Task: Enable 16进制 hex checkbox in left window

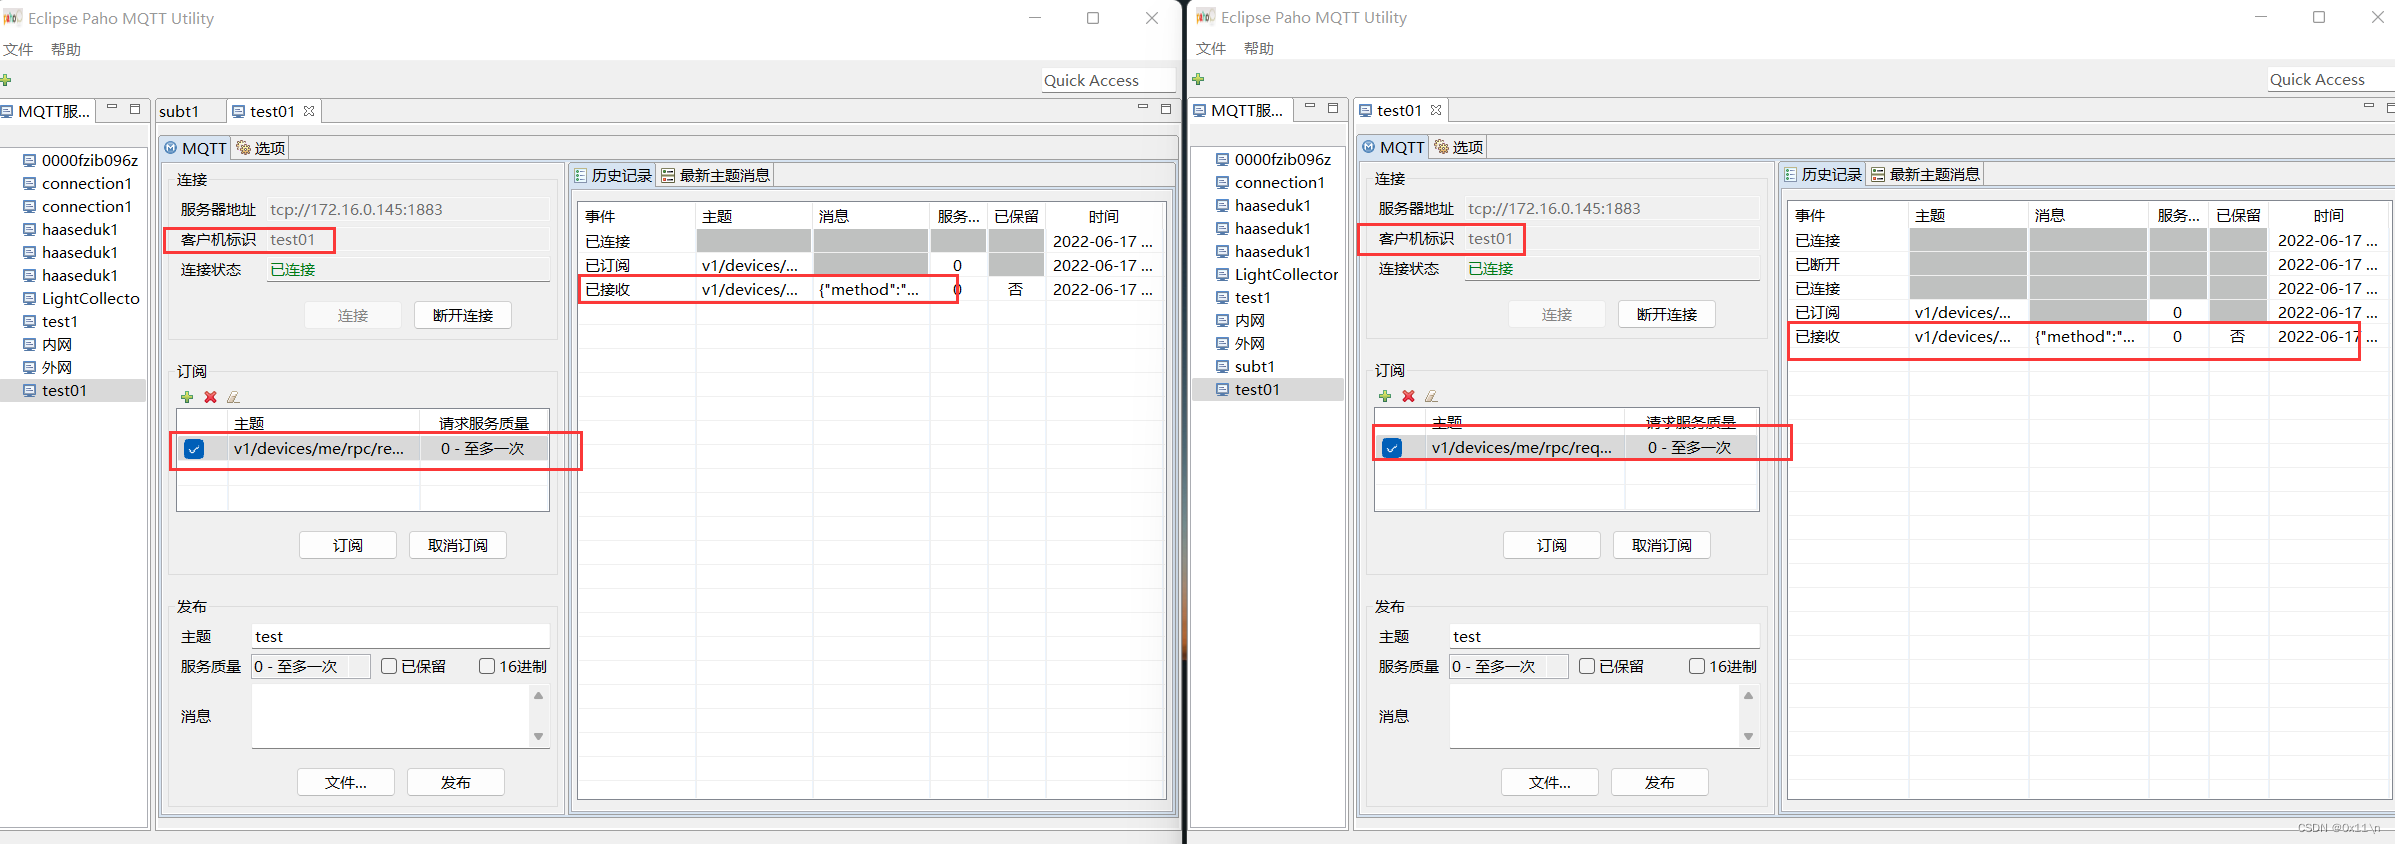Action: coord(487,666)
